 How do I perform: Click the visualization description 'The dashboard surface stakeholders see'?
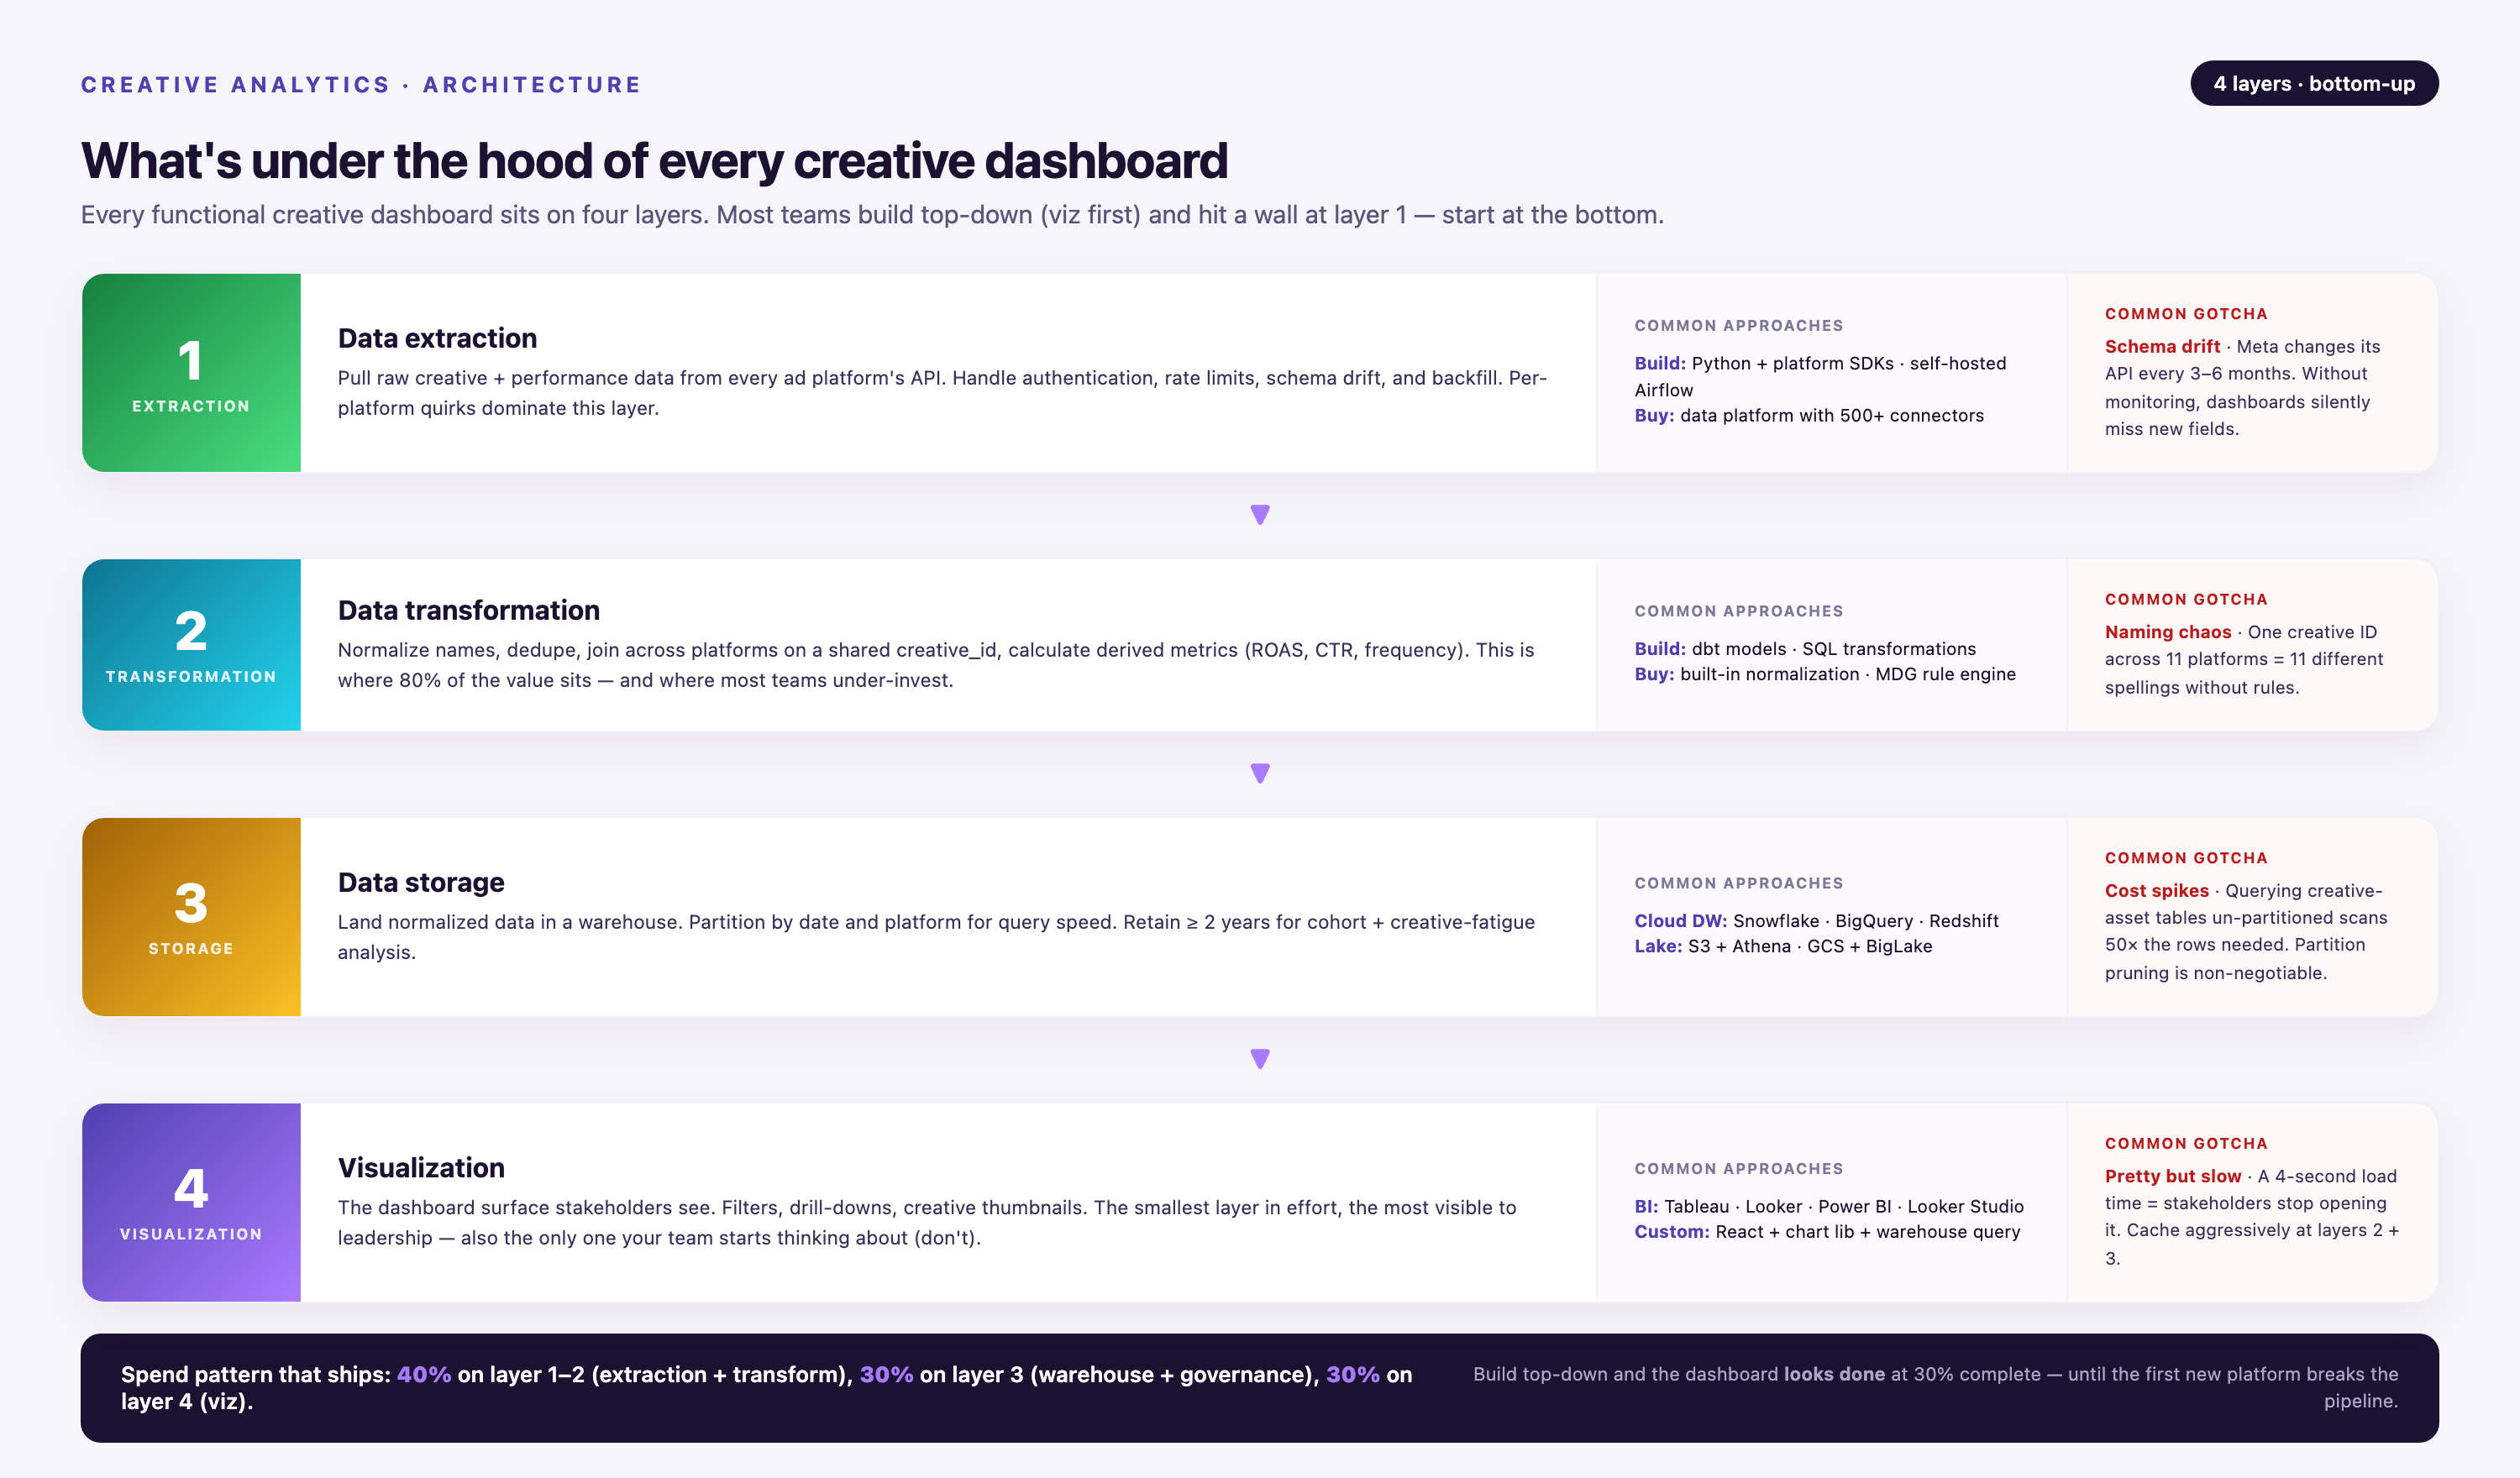point(927,1222)
